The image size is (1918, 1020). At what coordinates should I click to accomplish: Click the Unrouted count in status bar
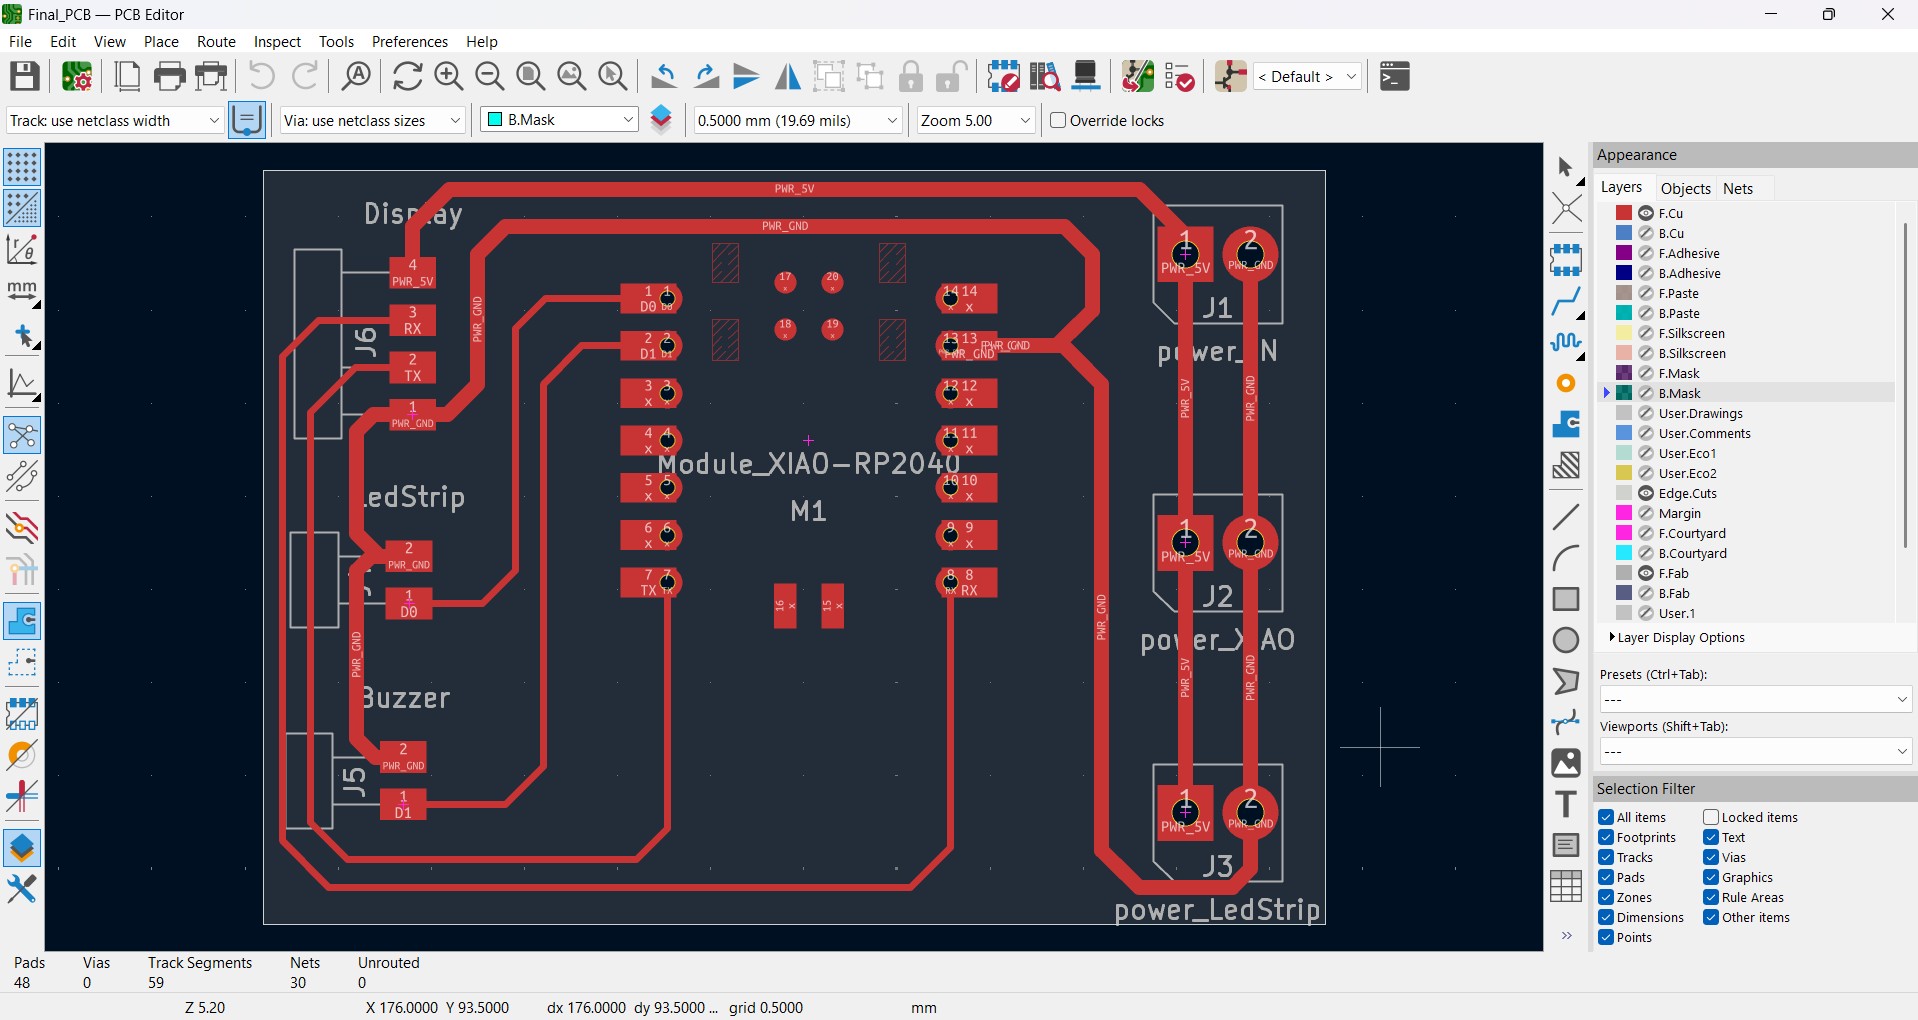[x=362, y=983]
